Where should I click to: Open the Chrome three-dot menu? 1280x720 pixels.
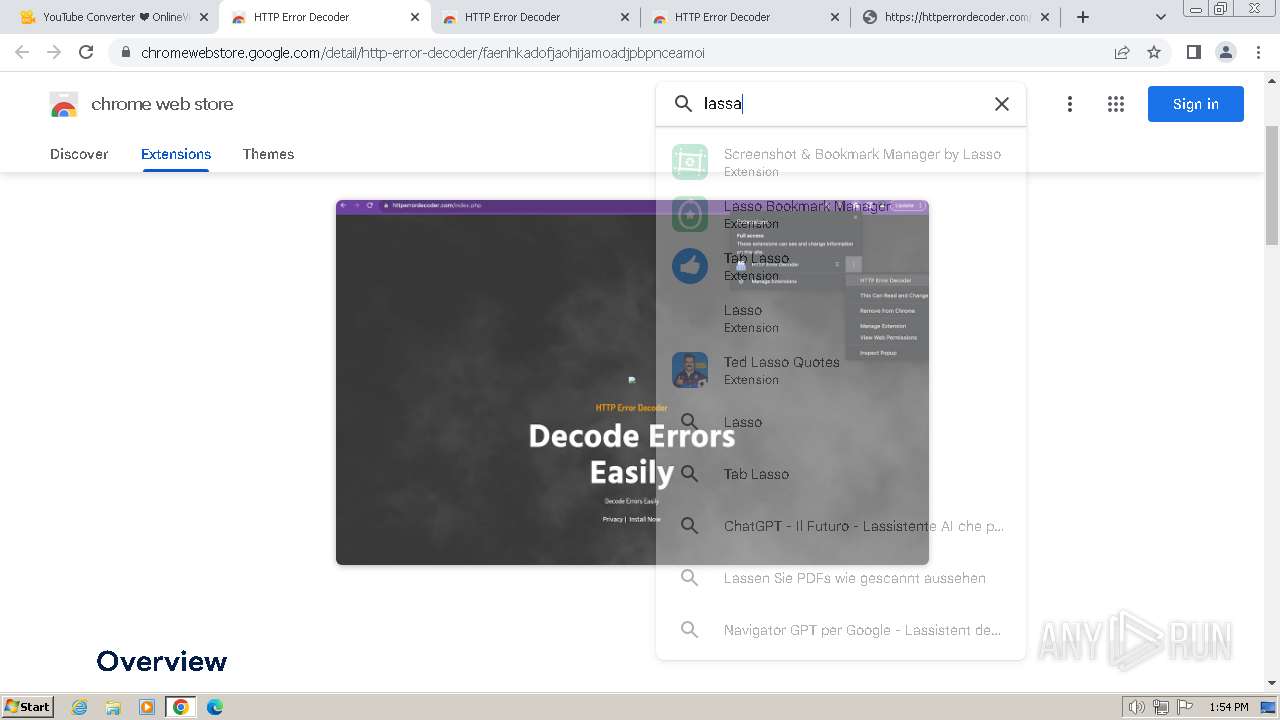point(1258,52)
